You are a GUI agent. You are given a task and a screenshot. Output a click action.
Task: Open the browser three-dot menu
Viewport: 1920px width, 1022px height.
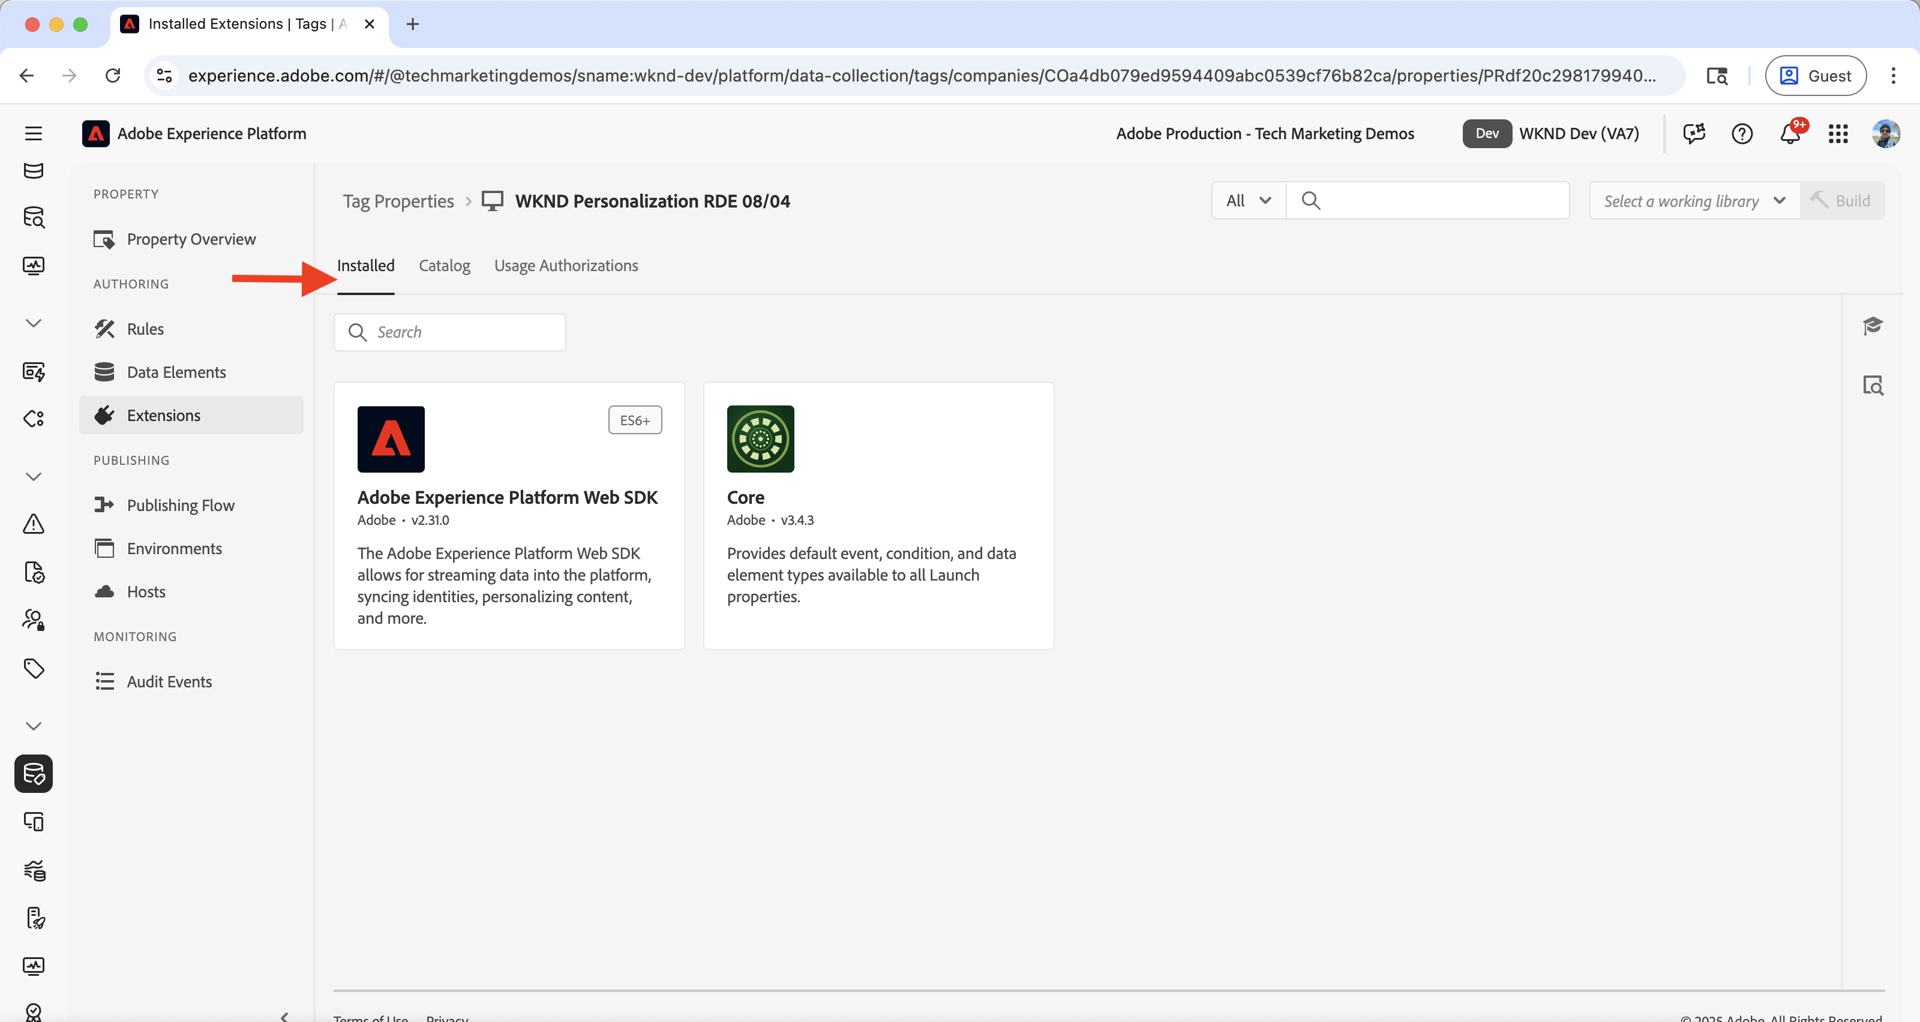coord(1893,76)
